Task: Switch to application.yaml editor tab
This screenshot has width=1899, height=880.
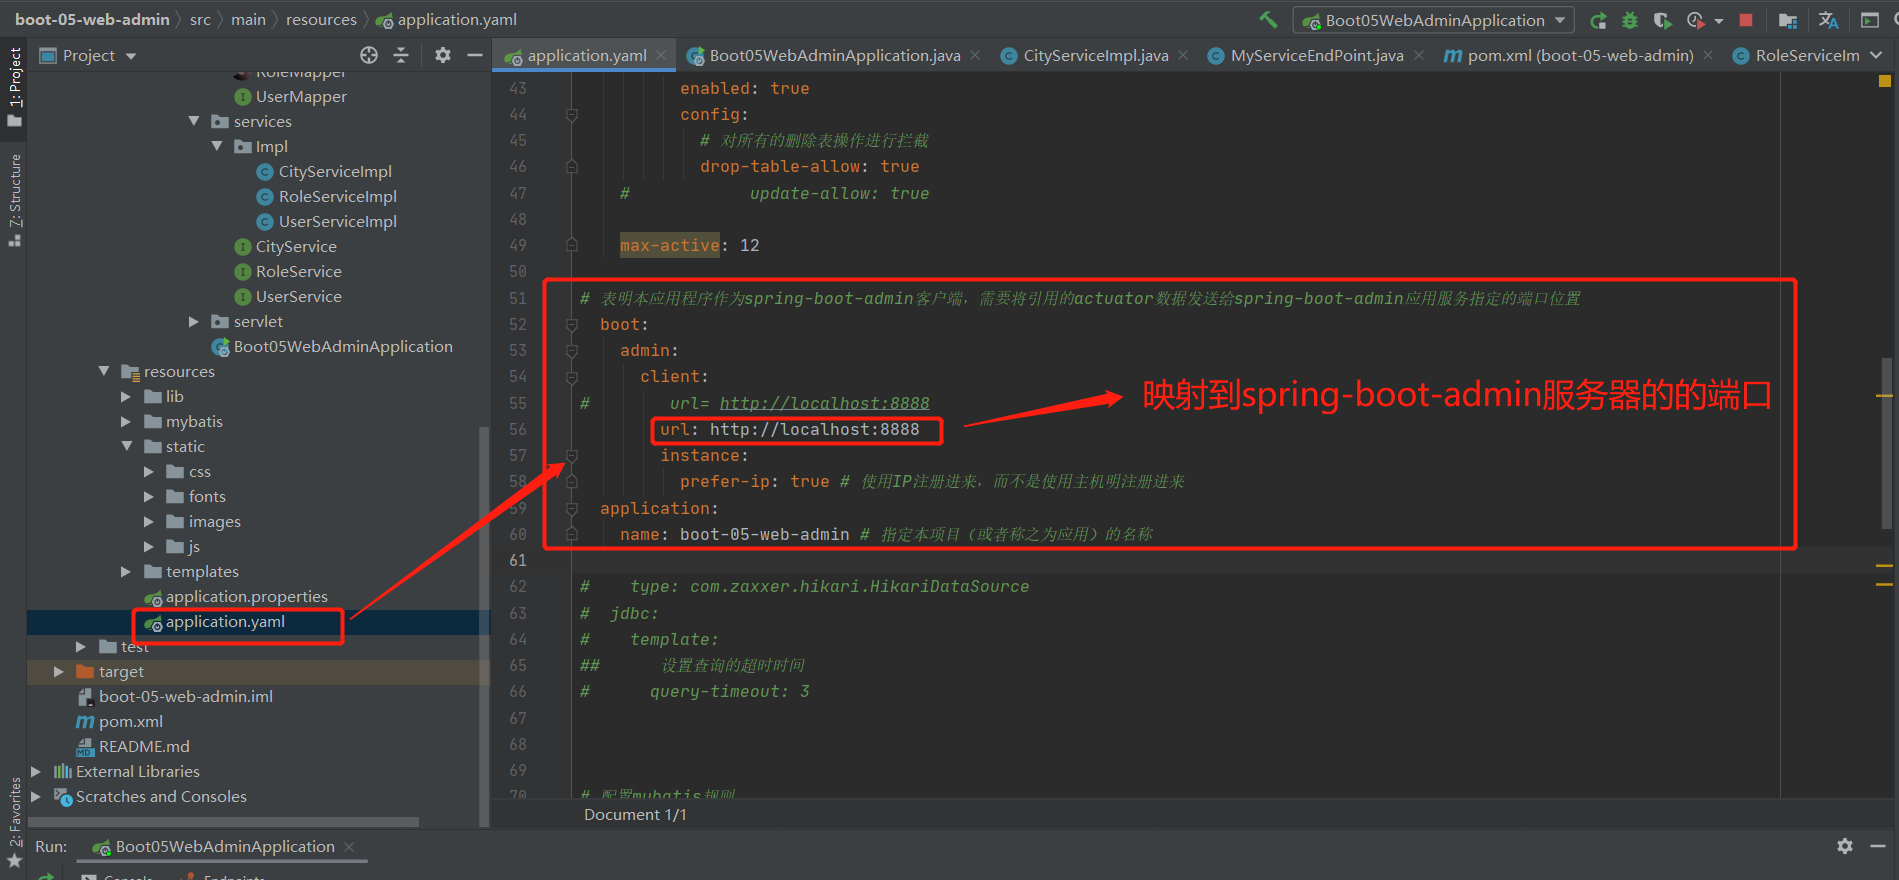Action: 586,56
